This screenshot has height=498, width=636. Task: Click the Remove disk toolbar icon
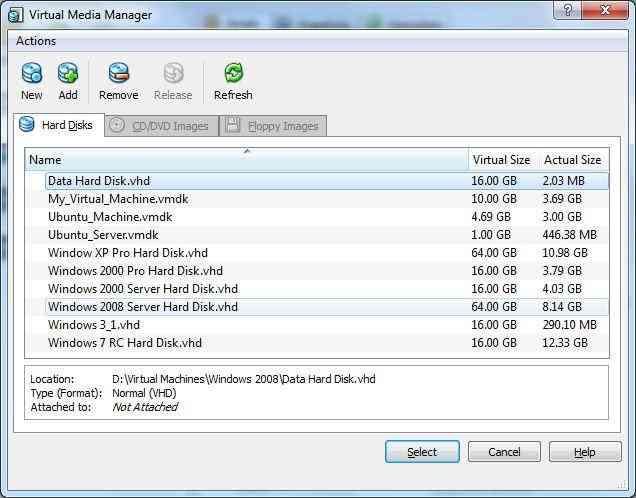tap(119, 74)
